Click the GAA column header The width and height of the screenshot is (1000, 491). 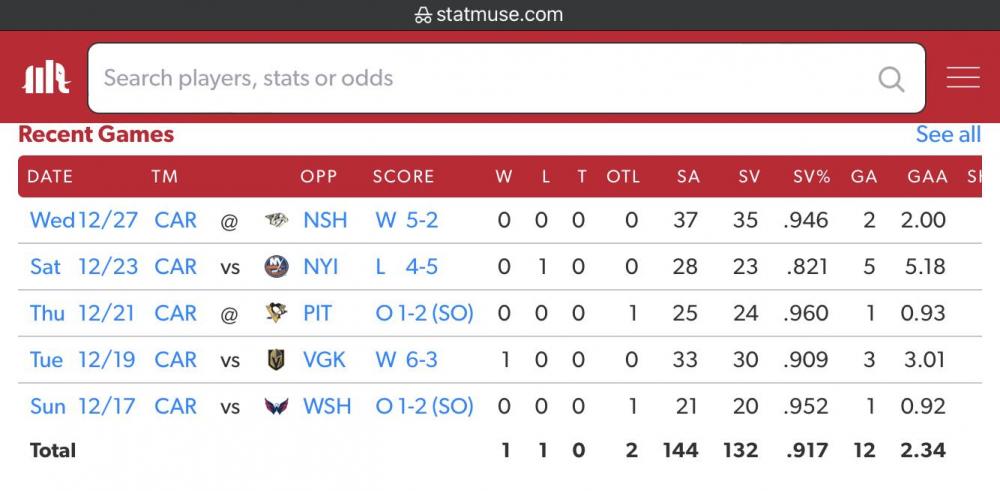click(x=927, y=177)
